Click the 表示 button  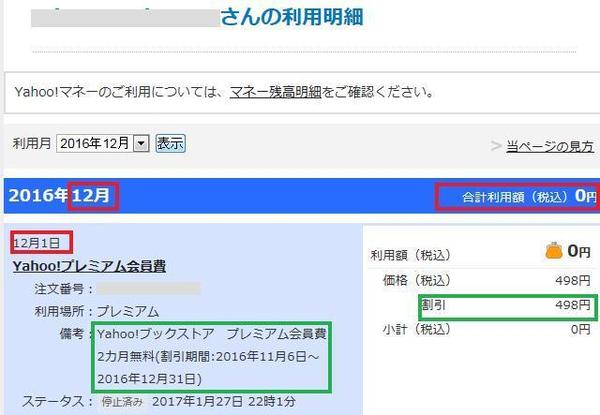171,144
